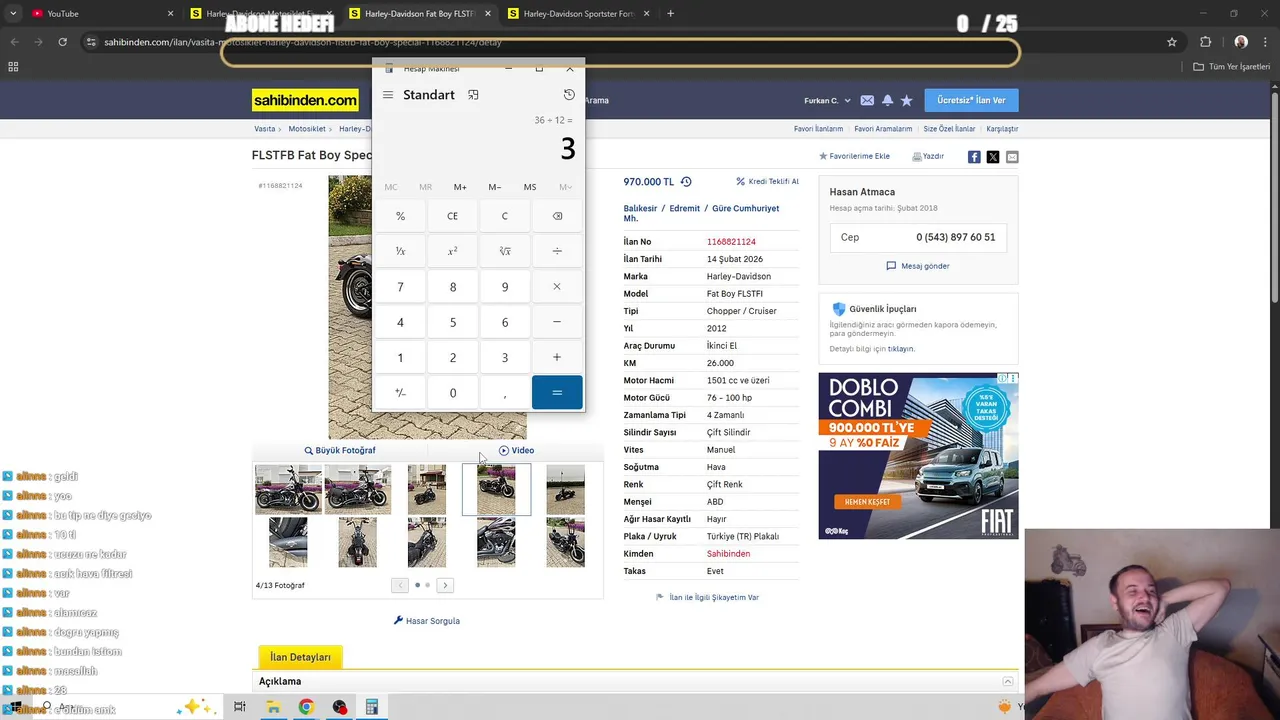Viewport: 1280px width, 720px height.
Task: Click the MS memory store key
Action: tap(530, 187)
